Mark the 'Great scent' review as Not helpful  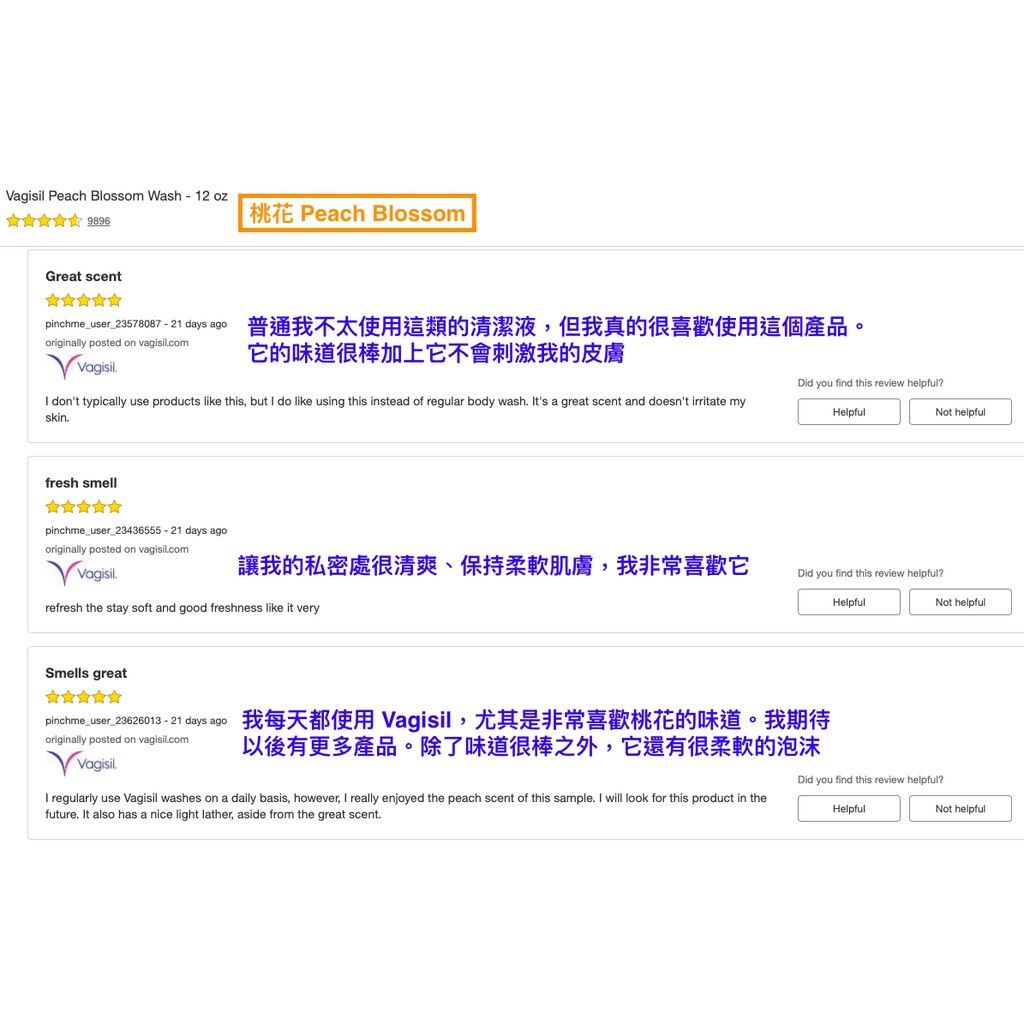click(x=960, y=412)
